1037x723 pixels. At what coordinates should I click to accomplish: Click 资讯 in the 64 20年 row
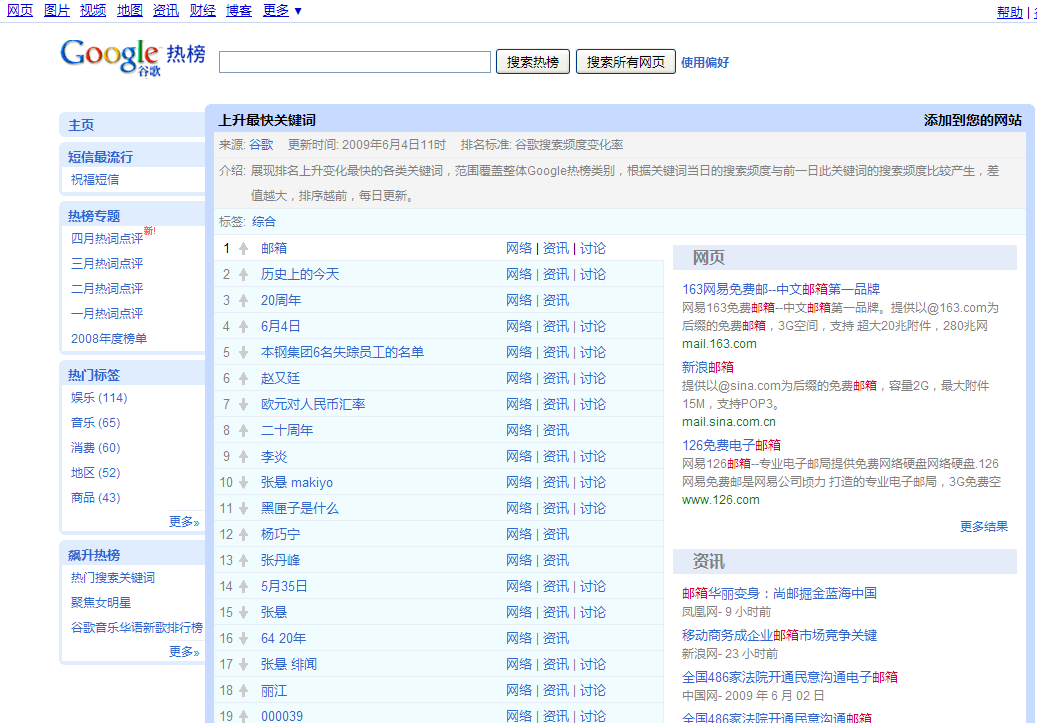coord(556,638)
